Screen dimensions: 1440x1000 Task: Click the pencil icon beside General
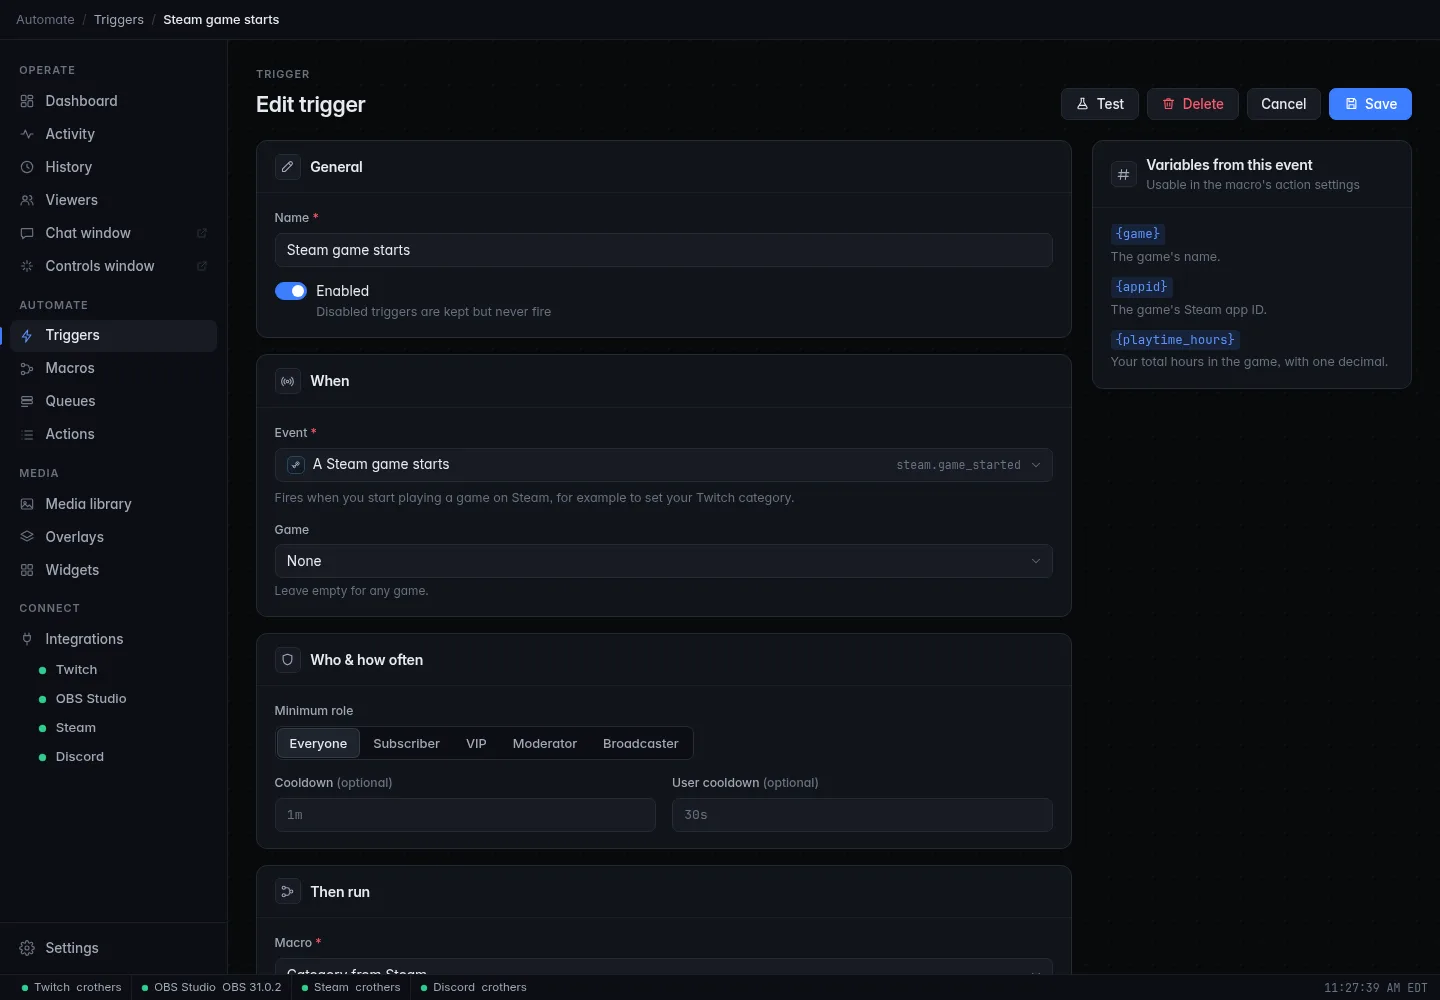(x=288, y=167)
